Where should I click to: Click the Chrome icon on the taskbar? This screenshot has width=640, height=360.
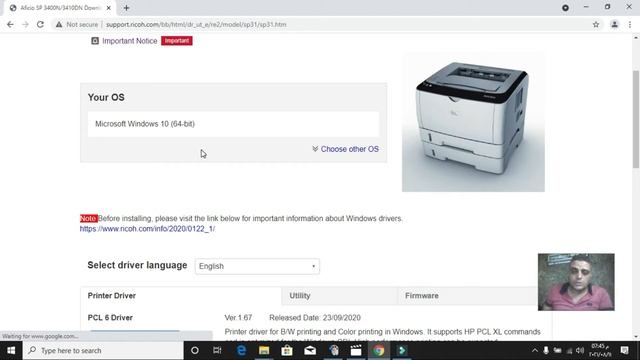378,351
